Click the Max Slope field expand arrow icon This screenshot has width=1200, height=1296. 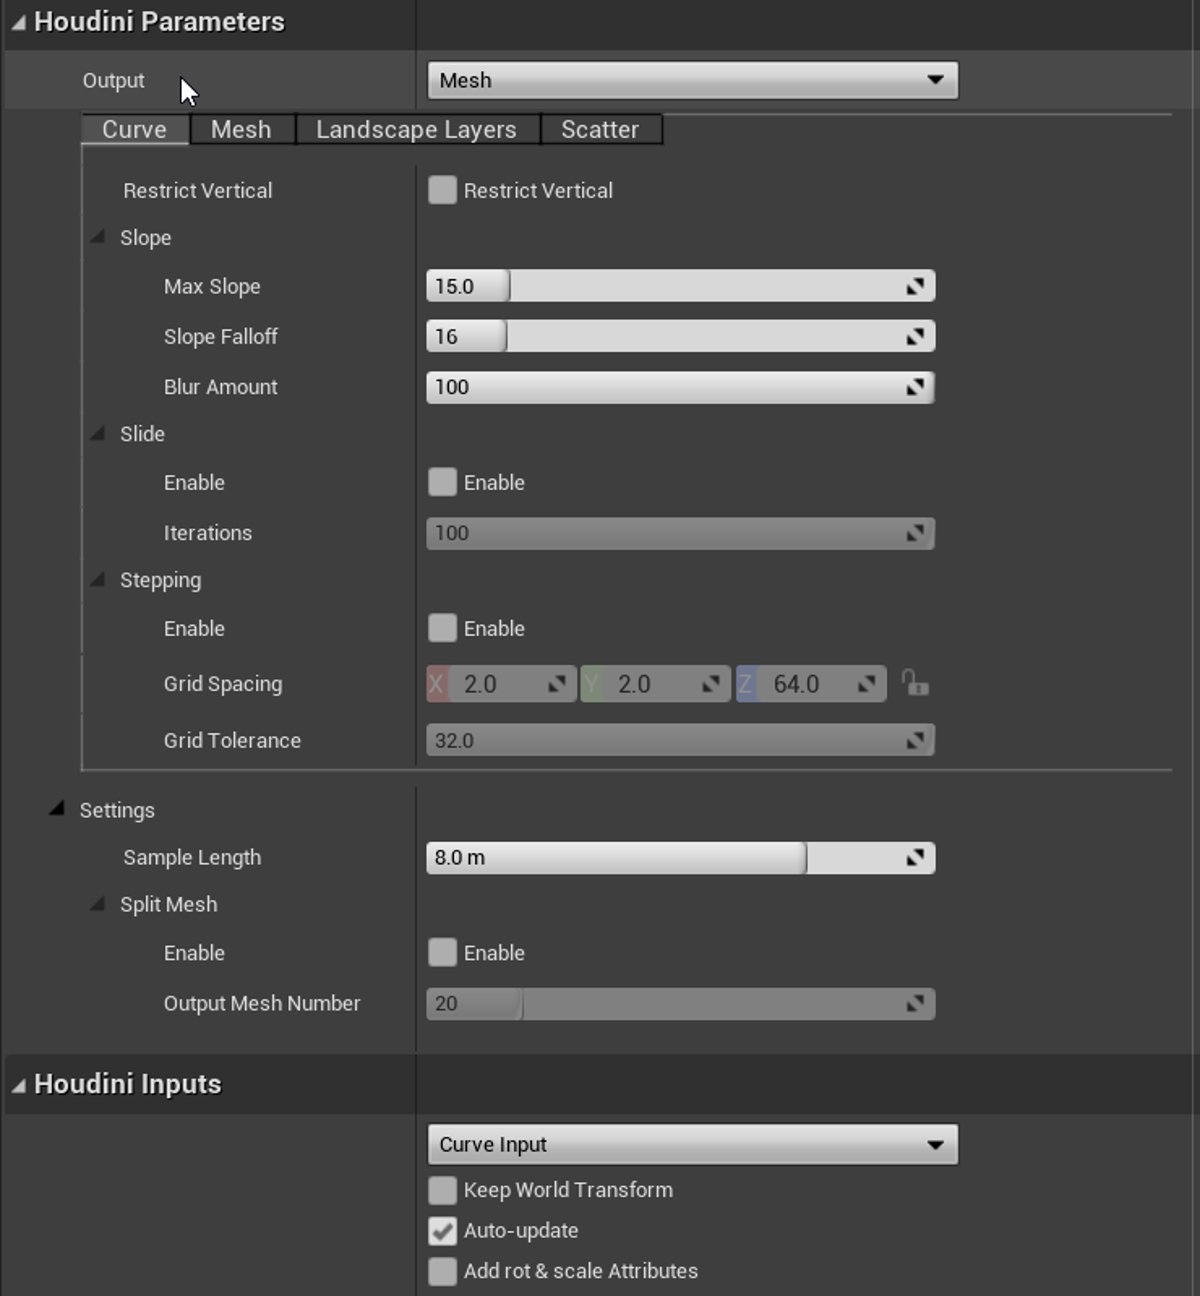coord(915,287)
